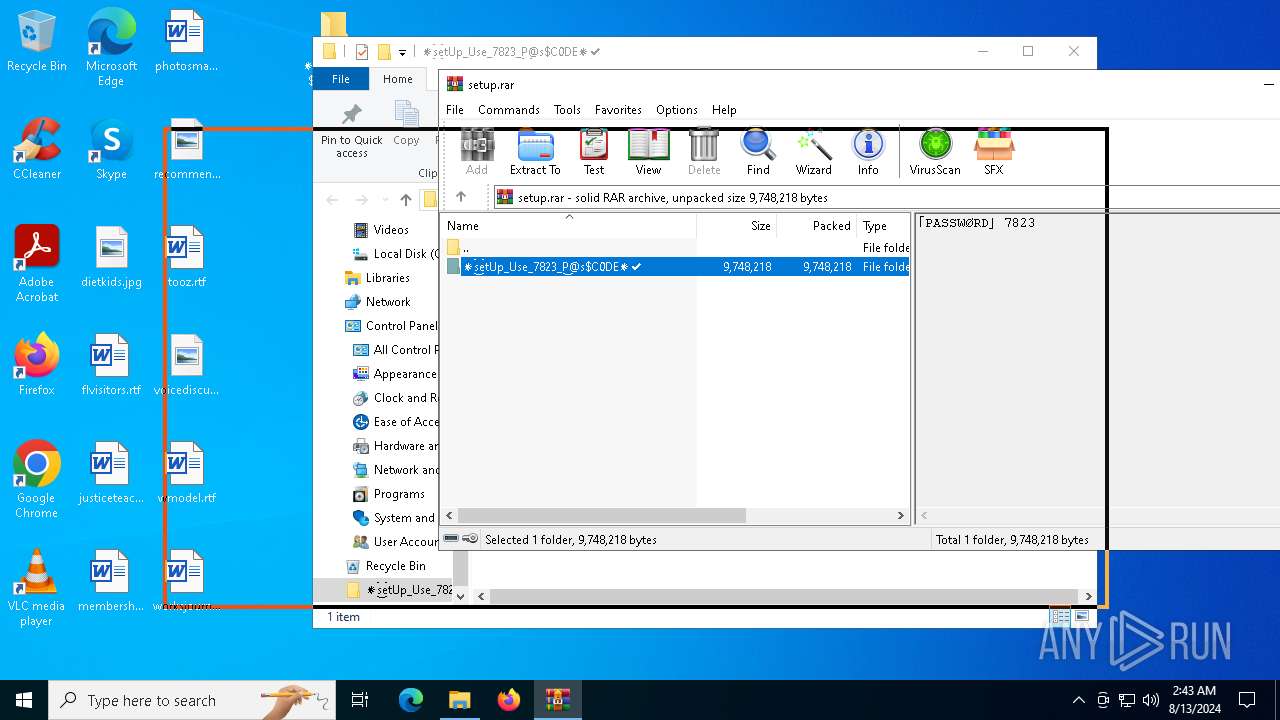
Task: Open Programs in Explorer tree
Action: (399, 494)
